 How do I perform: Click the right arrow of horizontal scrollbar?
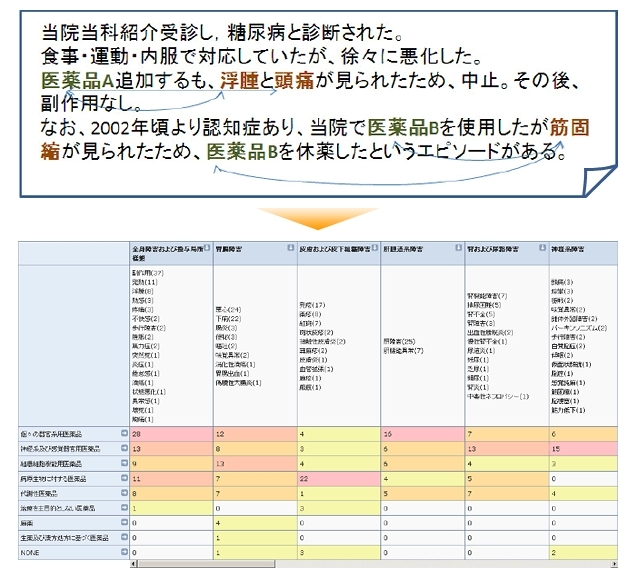(x=615, y=564)
